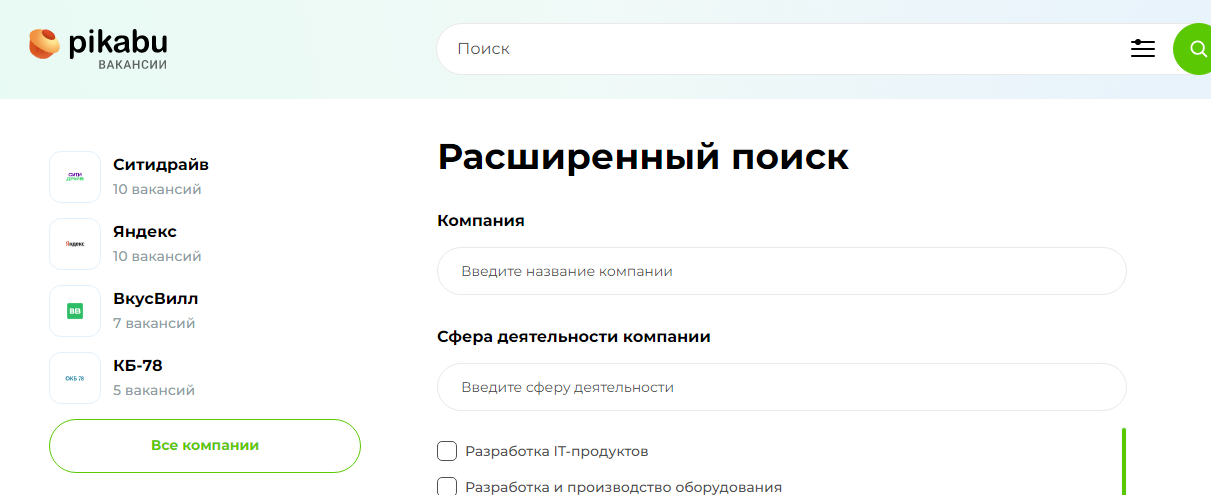
Task: Click the Введите сферу деятельности combo field
Action: coord(781,387)
